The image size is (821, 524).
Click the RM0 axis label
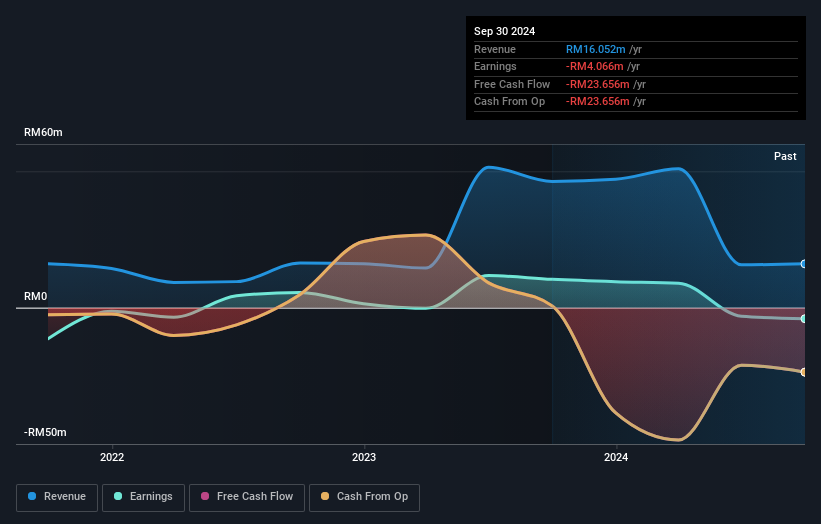pyautogui.click(x=35, y=296)
